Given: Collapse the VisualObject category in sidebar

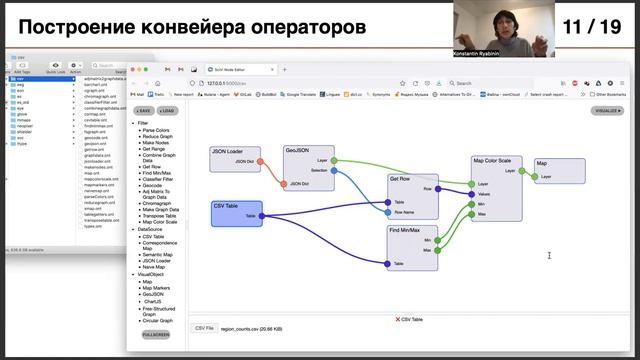Looking at the screenshot, I should click(133, 275).
